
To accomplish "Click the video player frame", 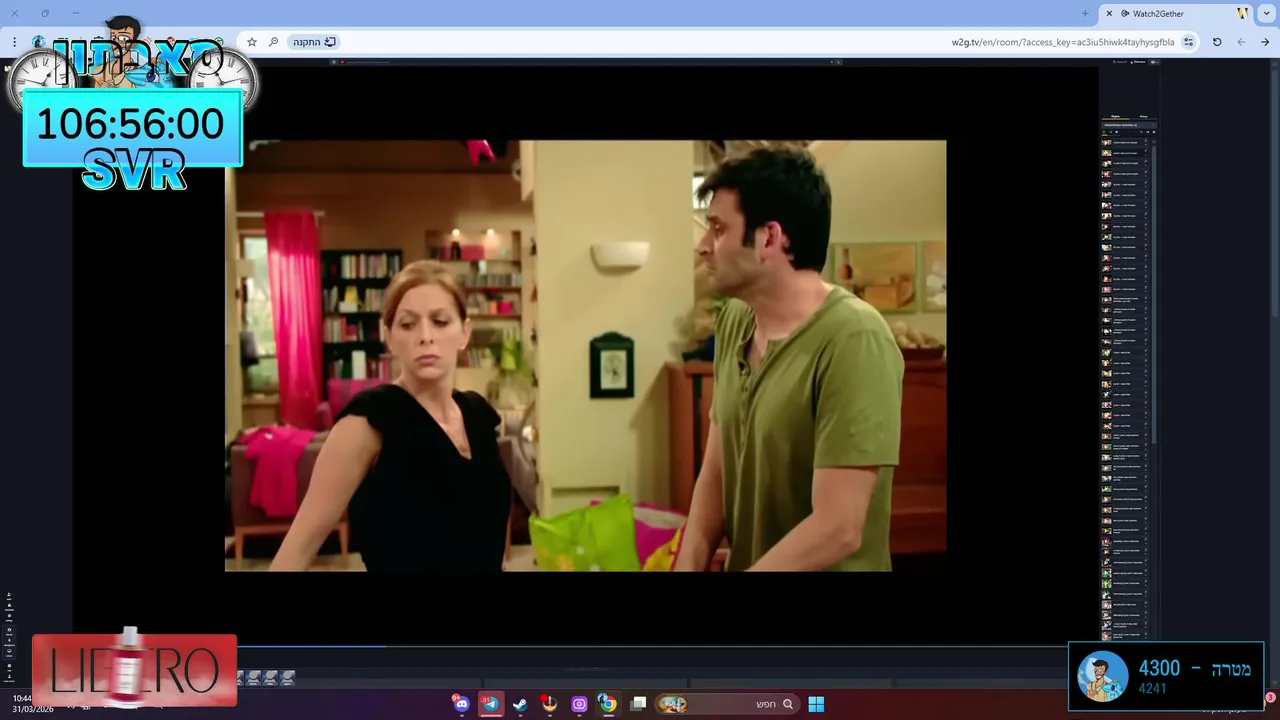I will pyautogui.click(x=585, y=355).
